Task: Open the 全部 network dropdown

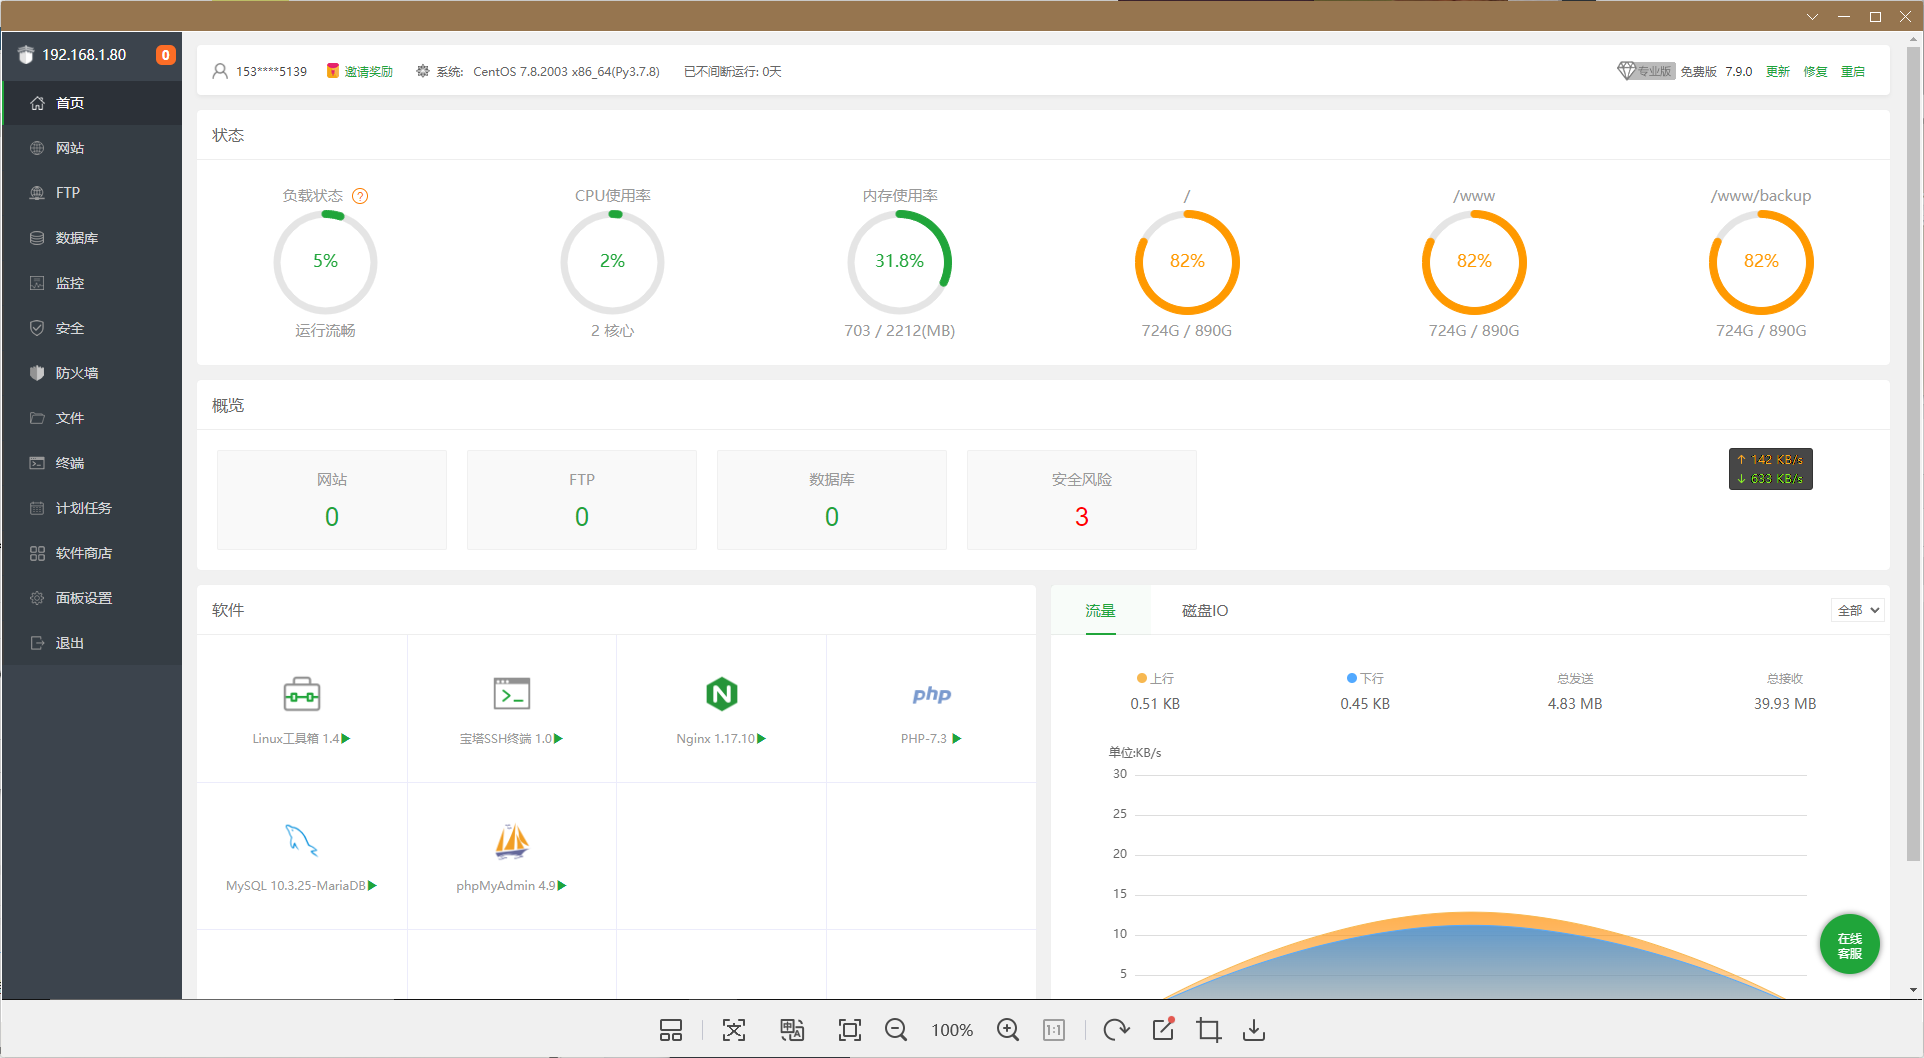Action: [1858, 610]
